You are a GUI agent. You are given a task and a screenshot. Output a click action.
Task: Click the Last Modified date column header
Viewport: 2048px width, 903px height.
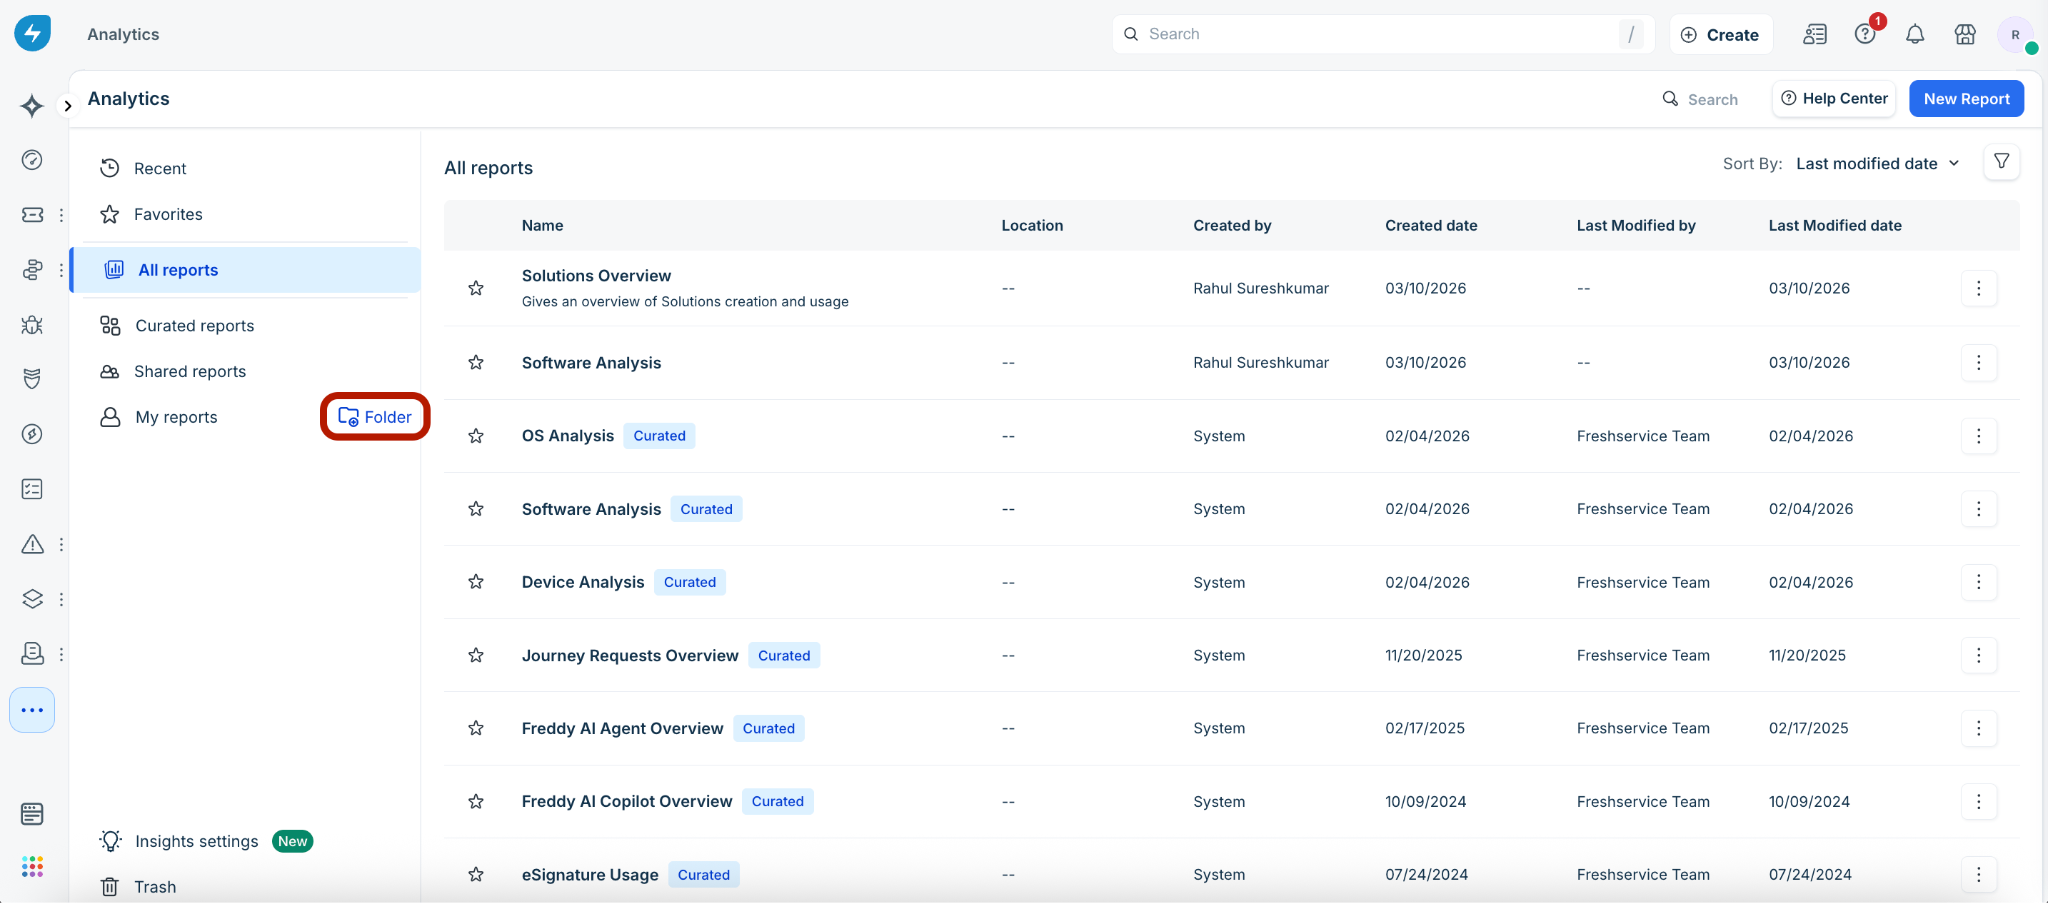(x=1835, y=225)
